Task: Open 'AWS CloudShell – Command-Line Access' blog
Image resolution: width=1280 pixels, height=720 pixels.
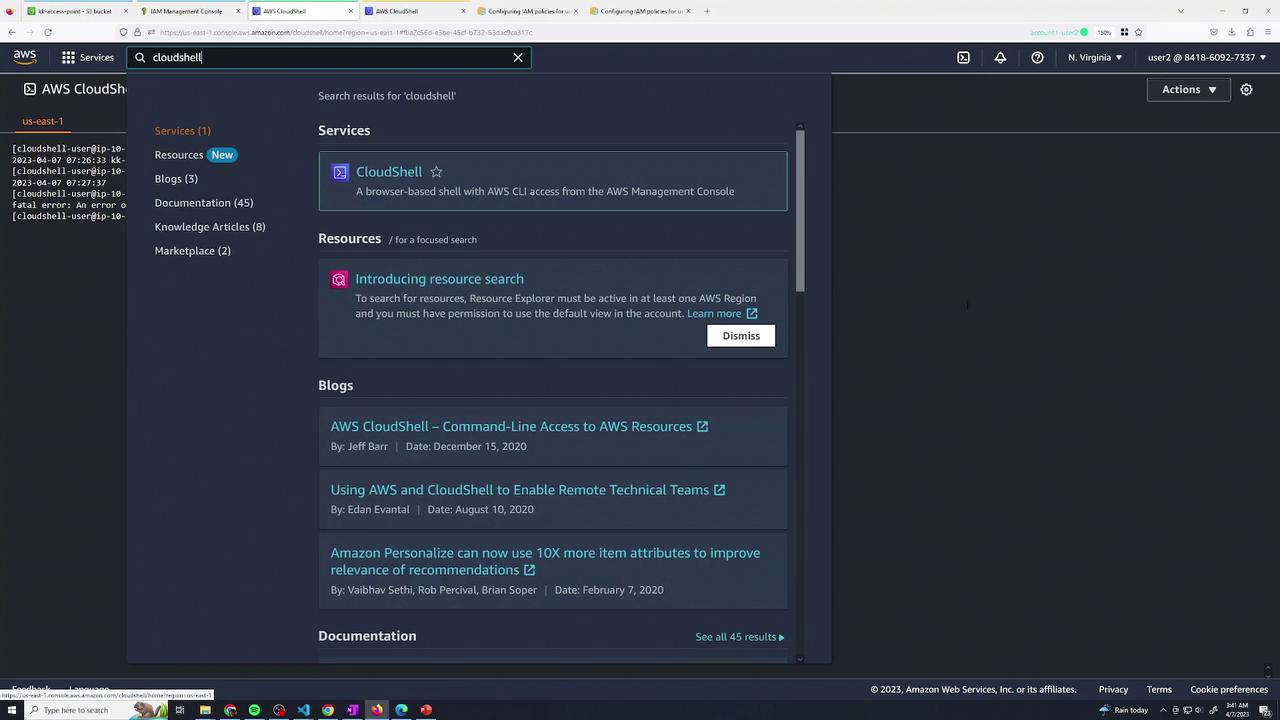Action: 519,426
